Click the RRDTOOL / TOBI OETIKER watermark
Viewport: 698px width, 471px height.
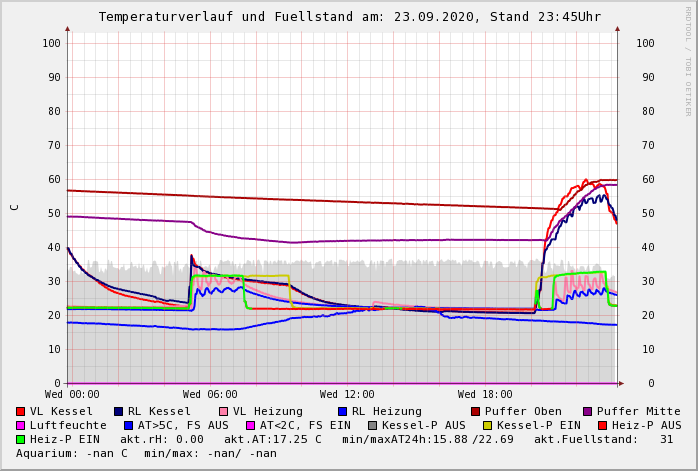[x=688, y=60]
